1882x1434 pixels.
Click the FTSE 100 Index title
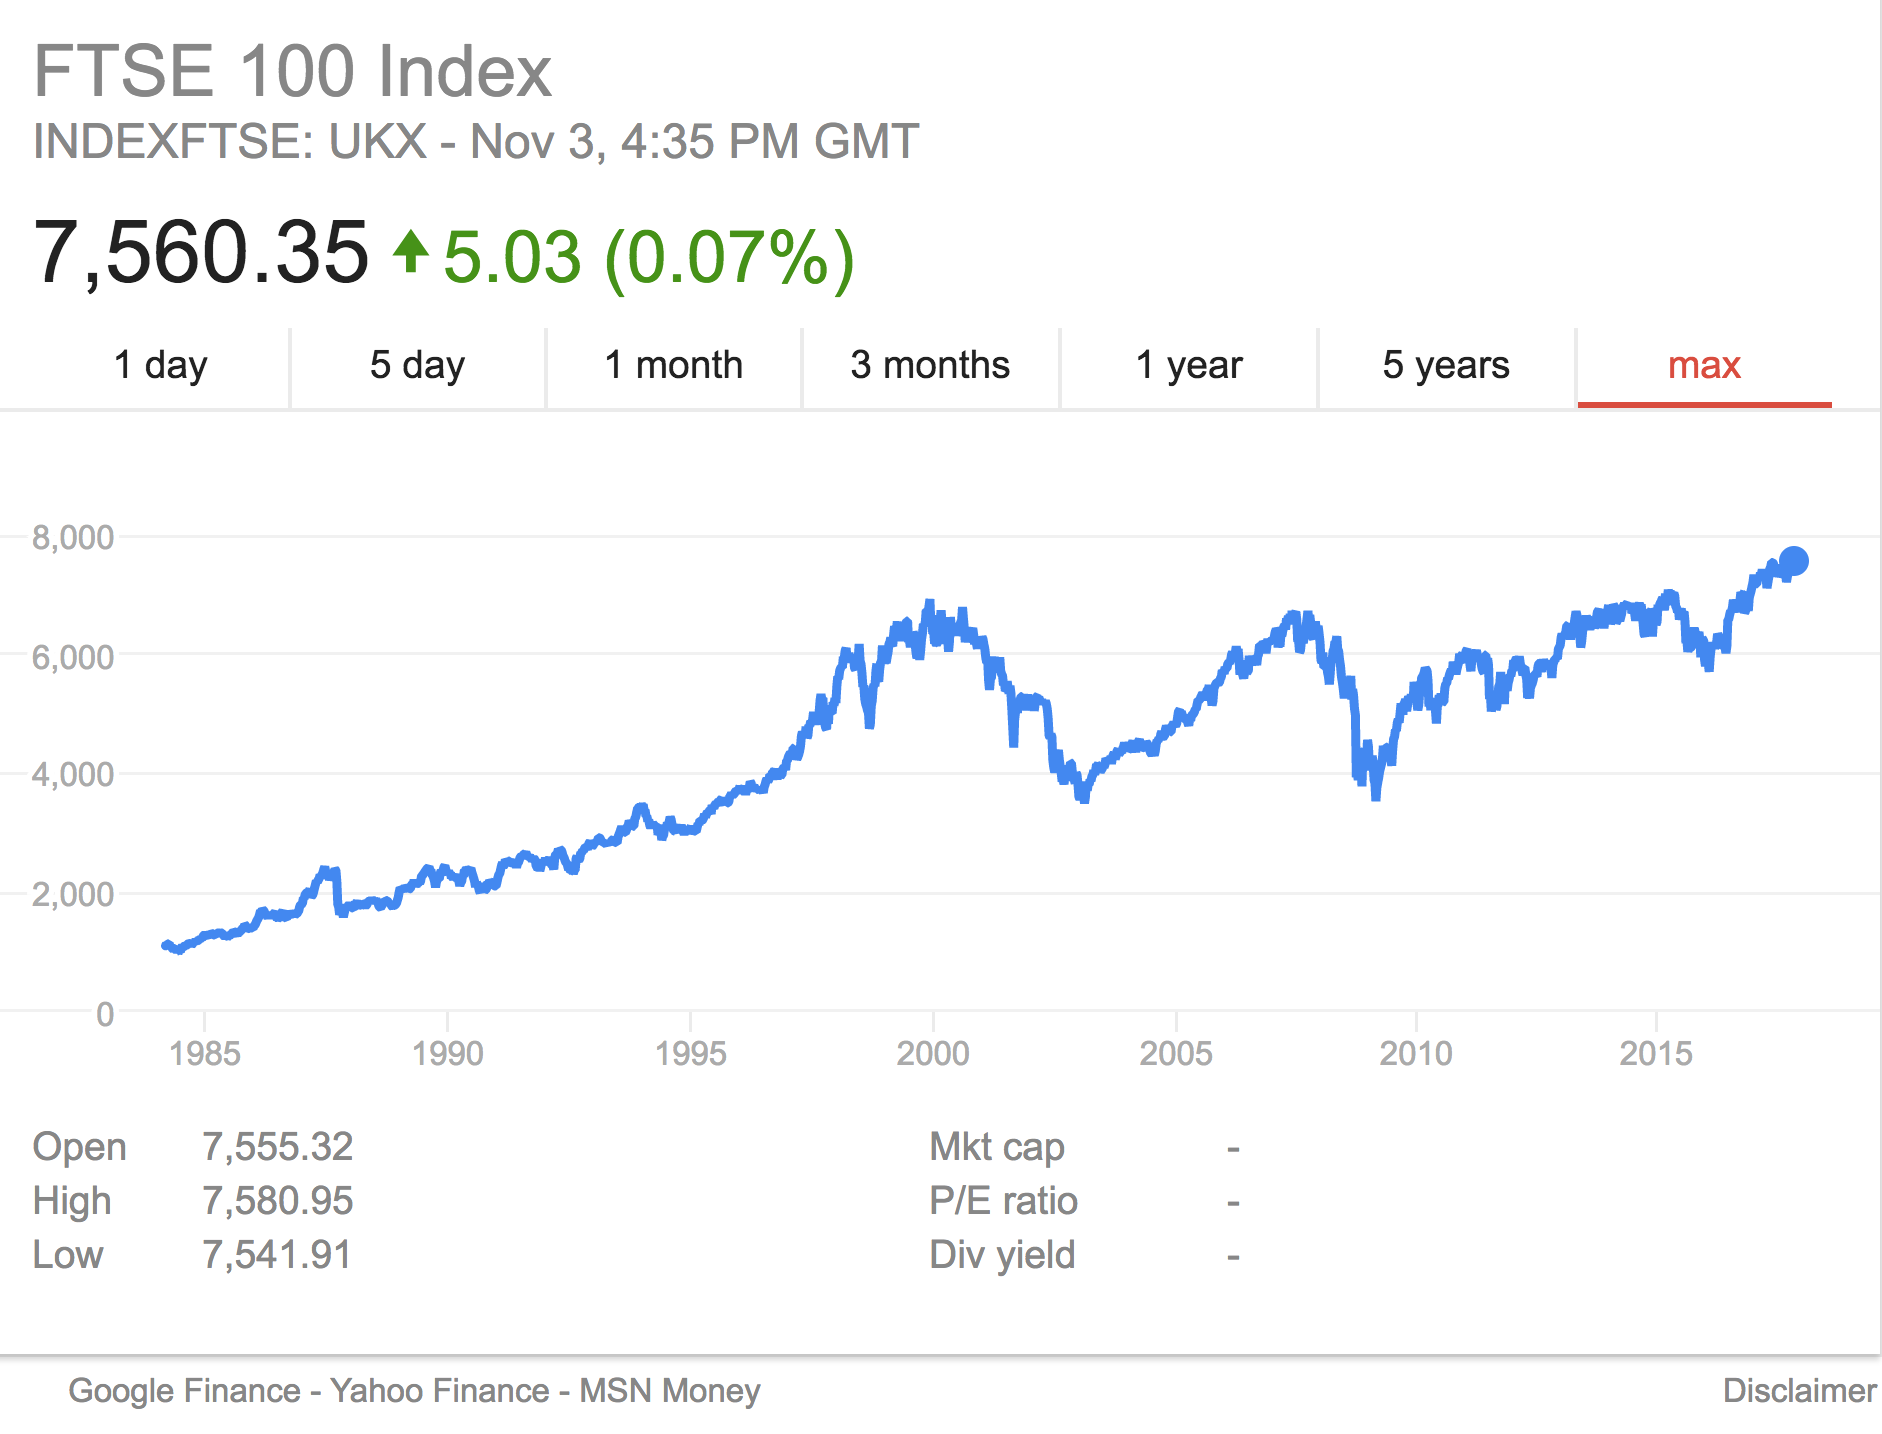coord(292,71)
